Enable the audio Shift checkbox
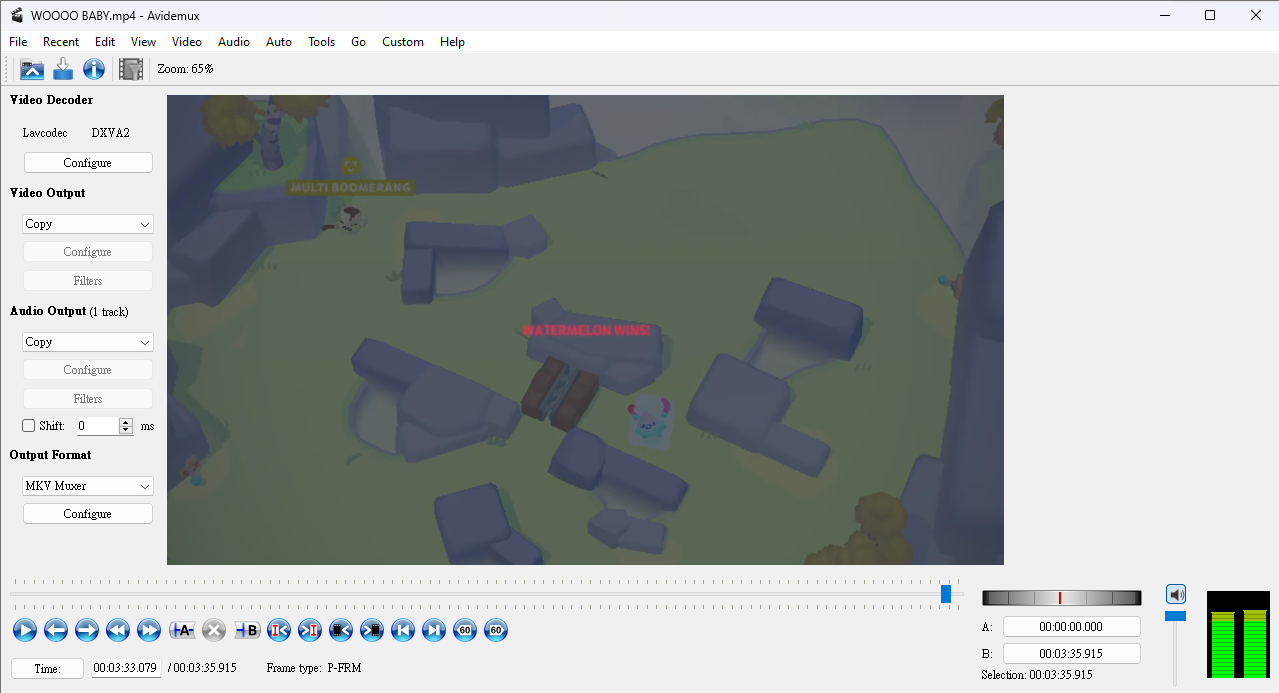The image size is (1279, 693). coord(29,426)
